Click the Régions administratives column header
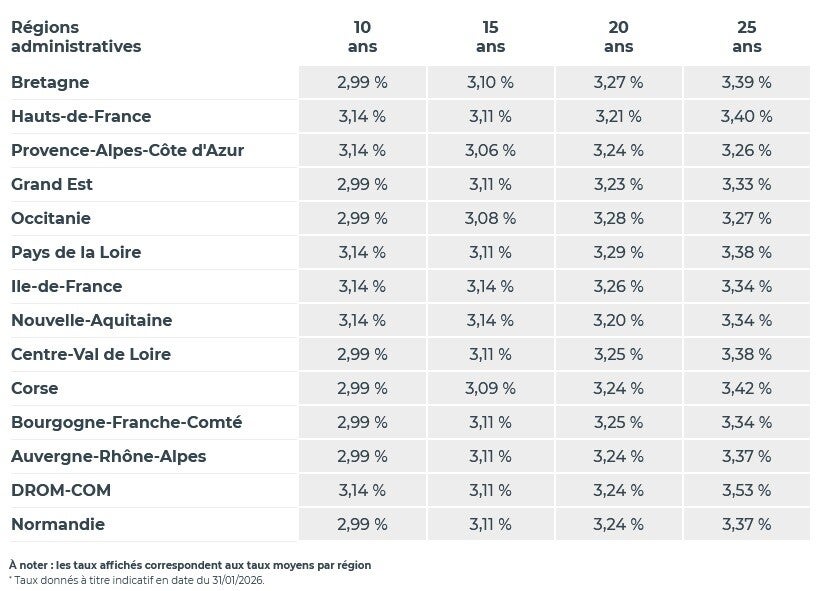 [76, 37]
